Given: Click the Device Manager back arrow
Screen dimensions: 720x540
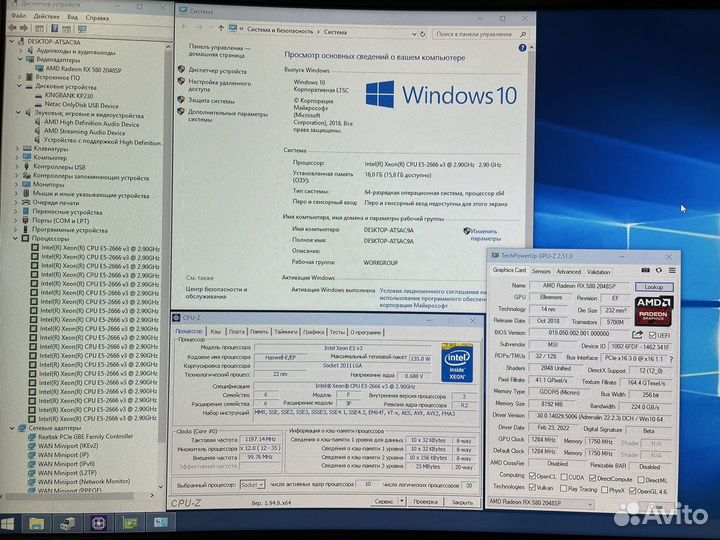Looking at the screenshot, I should click(12, 28).
